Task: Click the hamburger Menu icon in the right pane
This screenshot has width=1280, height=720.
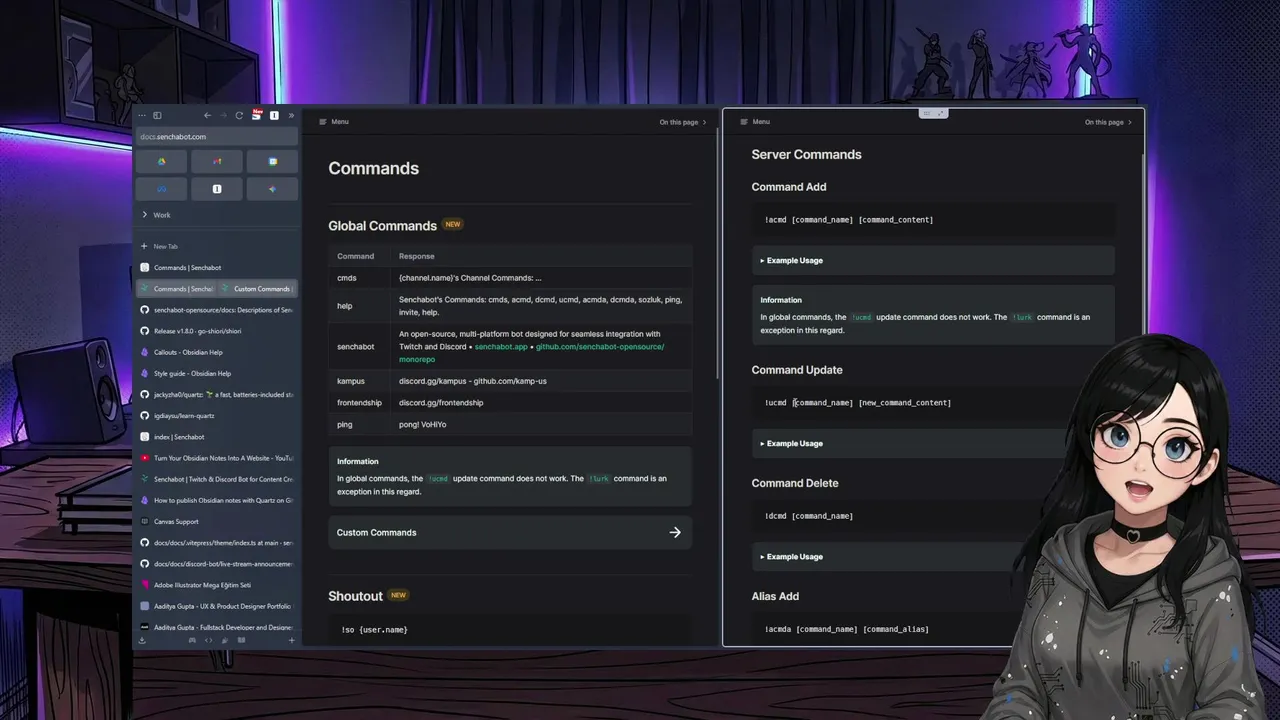Action: click(x=744, y=122)
